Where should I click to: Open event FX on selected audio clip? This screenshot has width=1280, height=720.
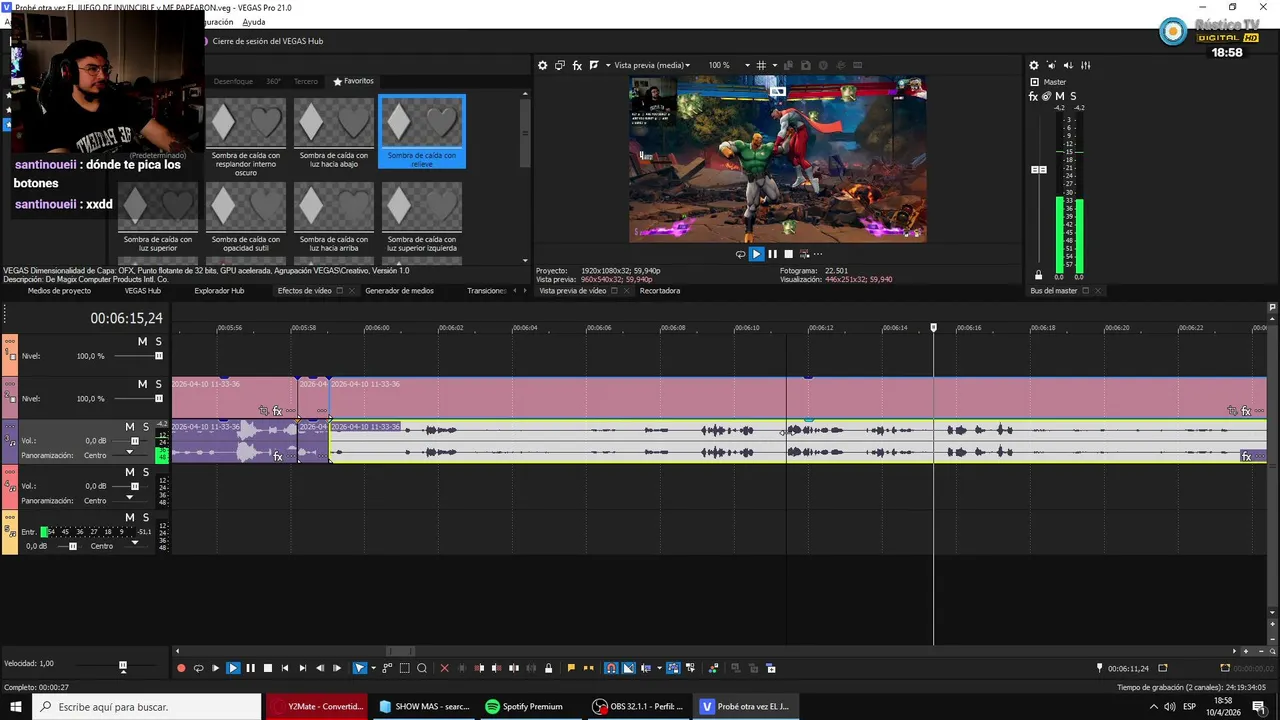click(1246, 457)
